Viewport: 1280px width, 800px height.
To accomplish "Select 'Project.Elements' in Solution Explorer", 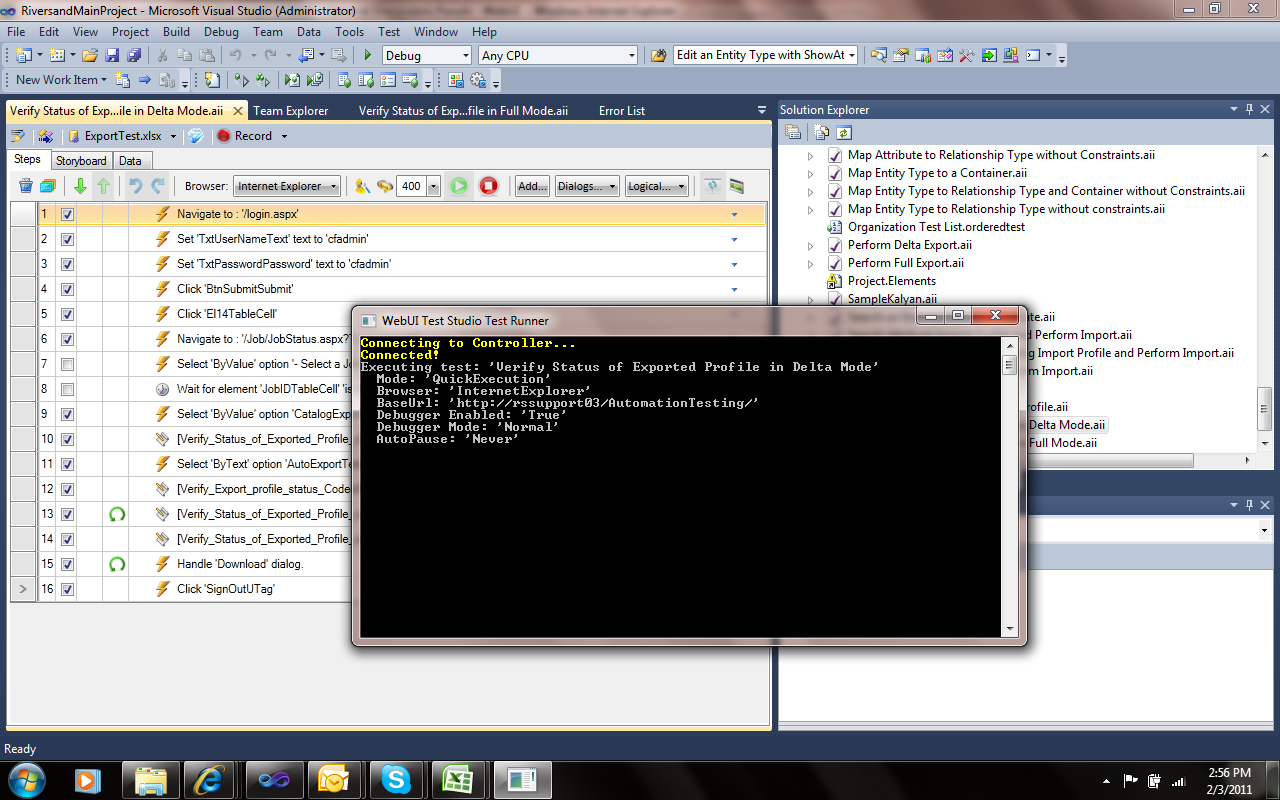I will 892,281.
